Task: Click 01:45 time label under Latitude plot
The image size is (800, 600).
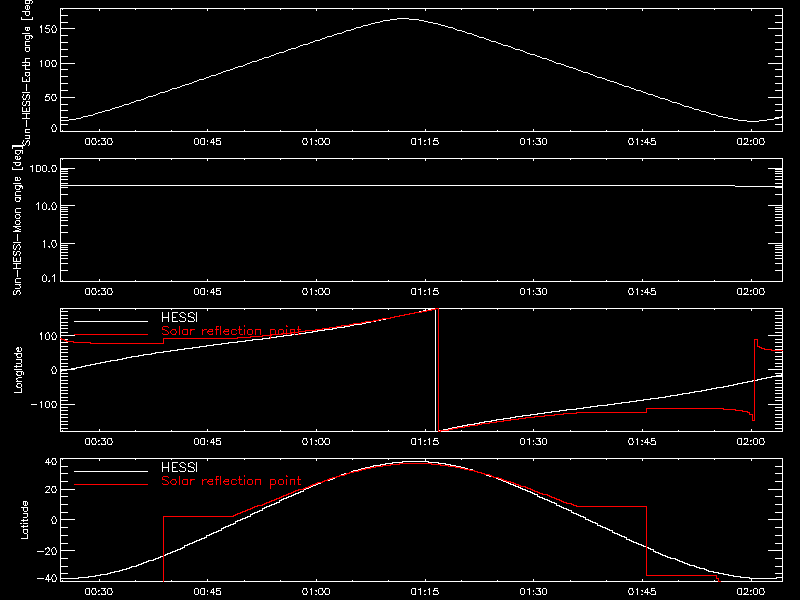Action: coord(642,592)
